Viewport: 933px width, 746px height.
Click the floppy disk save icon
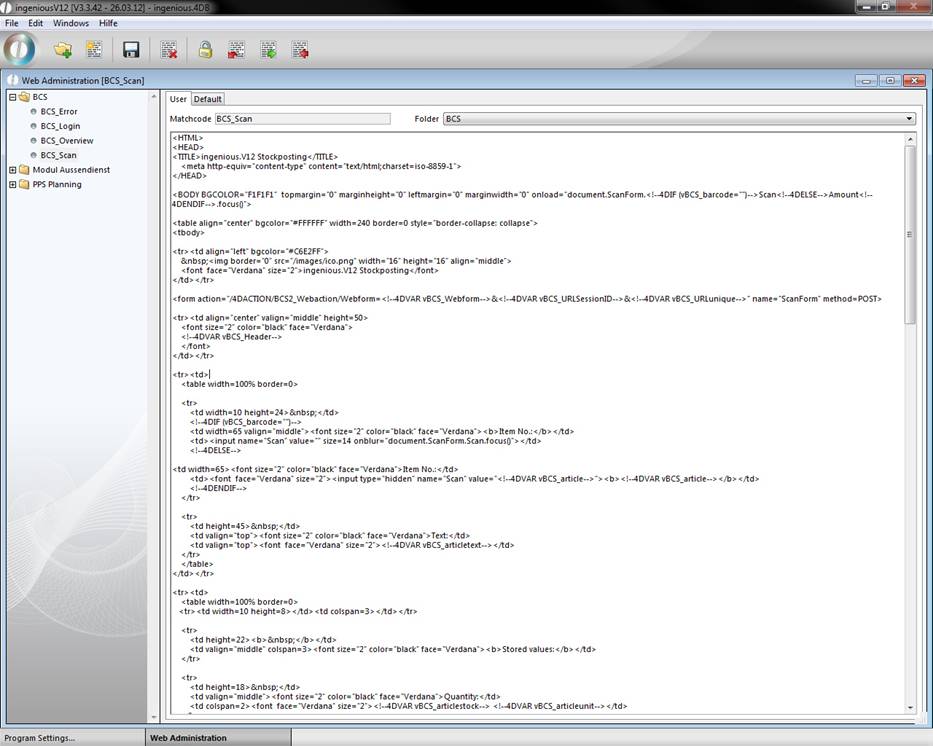click(x=131, y=49)
